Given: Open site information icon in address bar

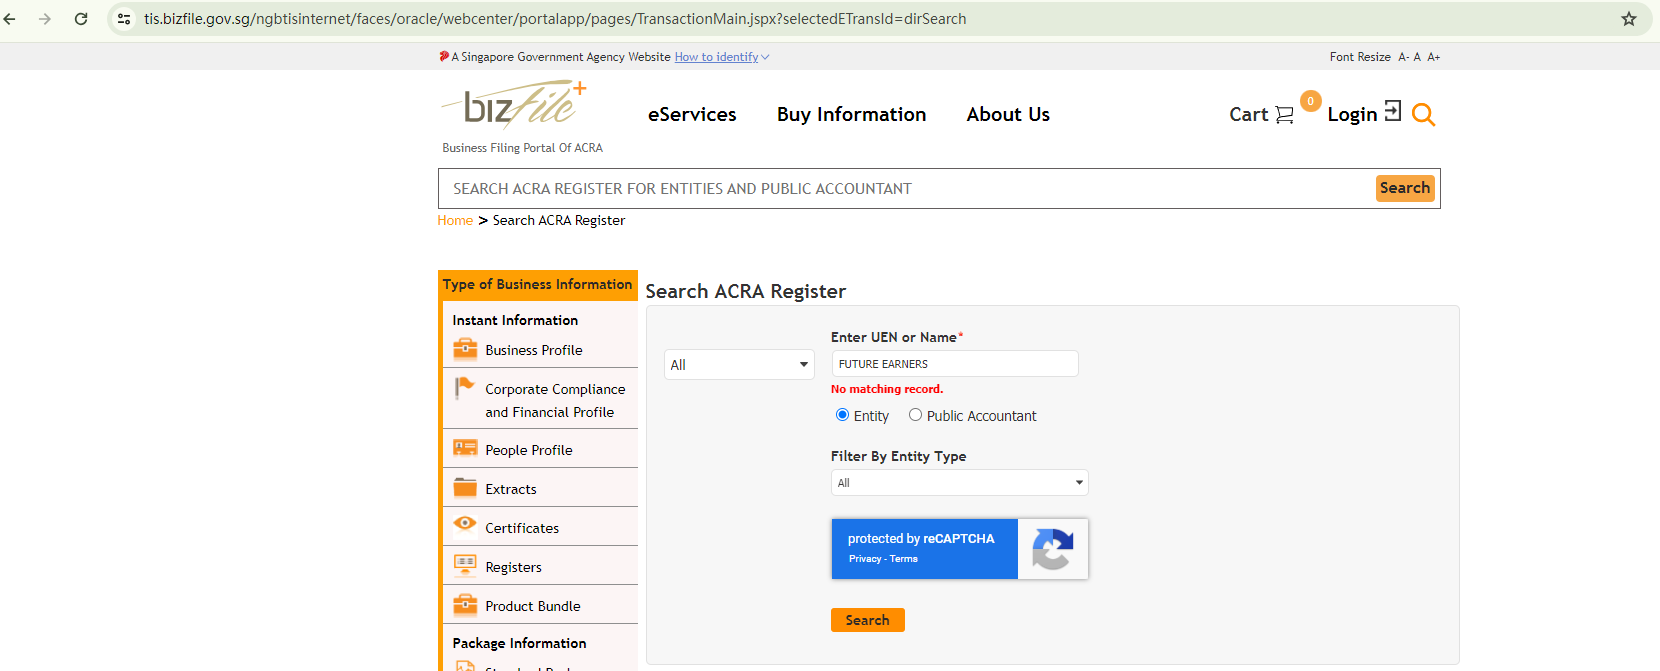Looking at the screenshot, I should pos(124,19).
